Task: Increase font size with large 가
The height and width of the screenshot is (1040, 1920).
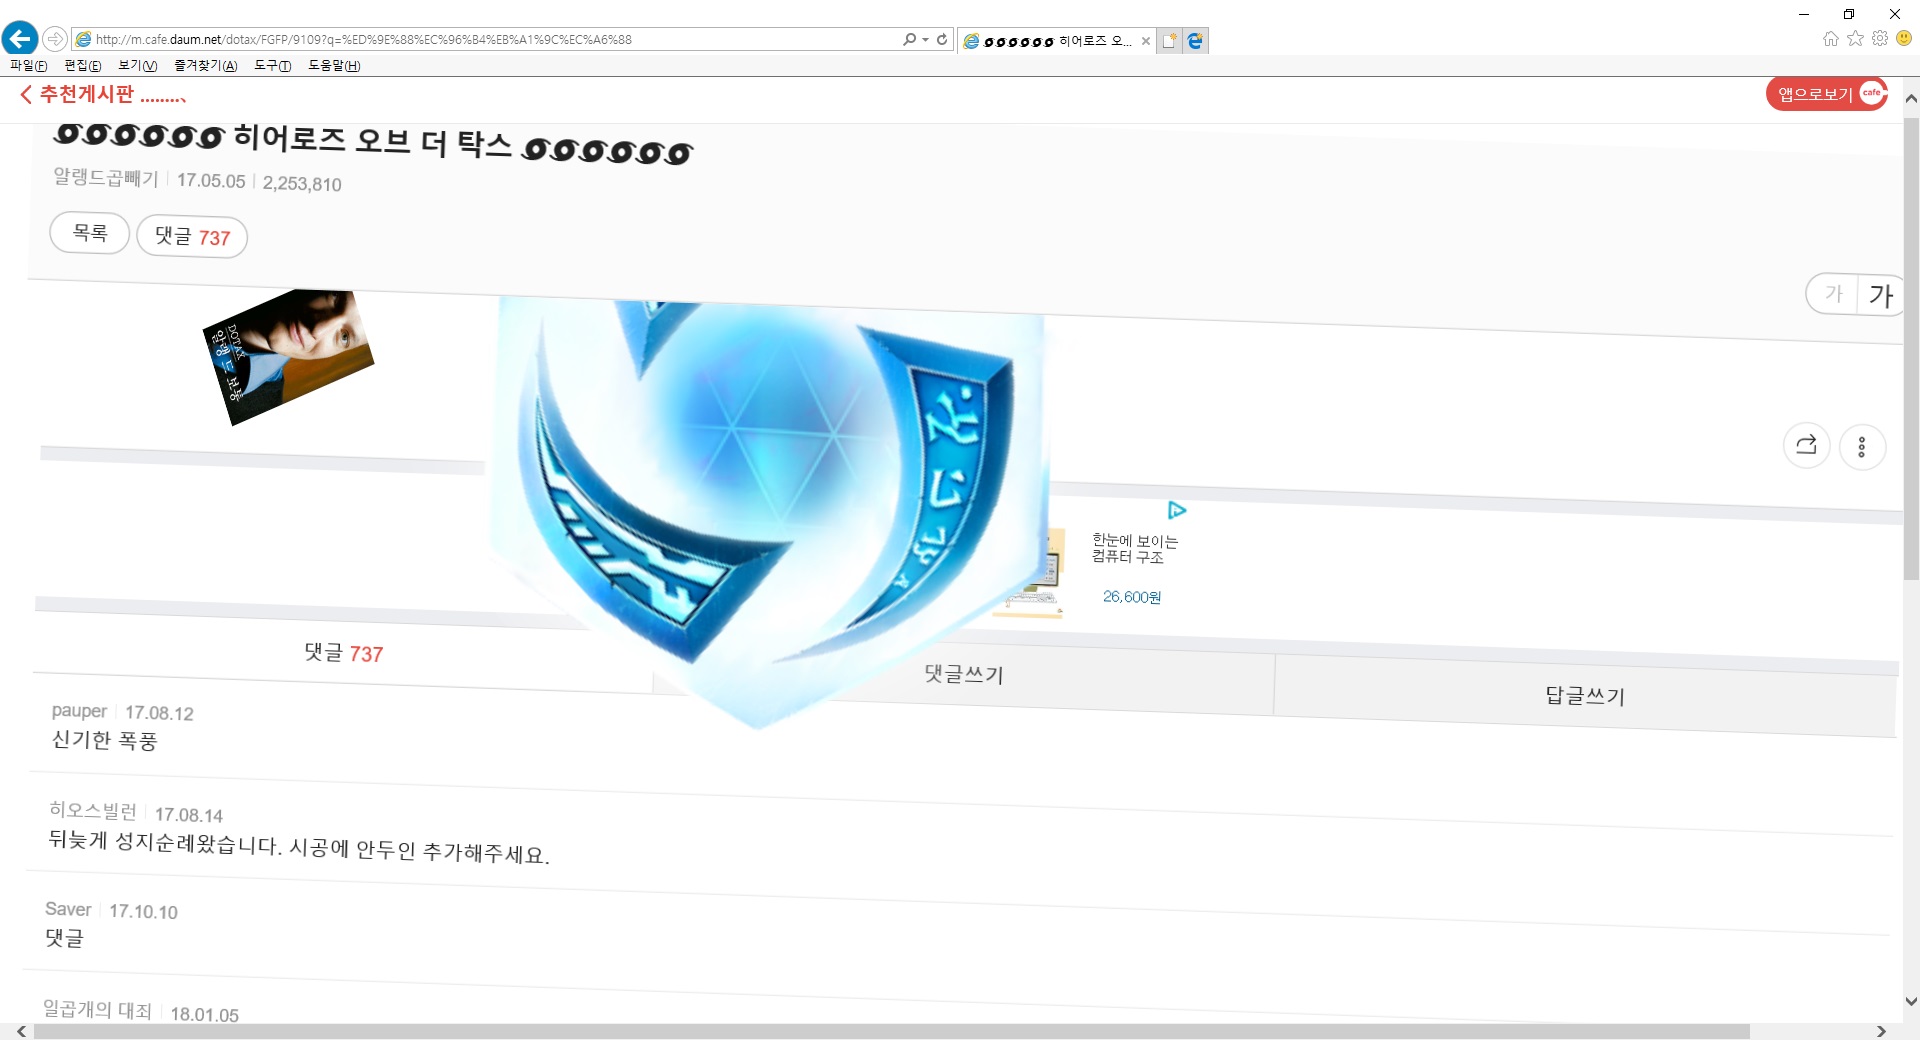Action: [x=1880, y=296]
